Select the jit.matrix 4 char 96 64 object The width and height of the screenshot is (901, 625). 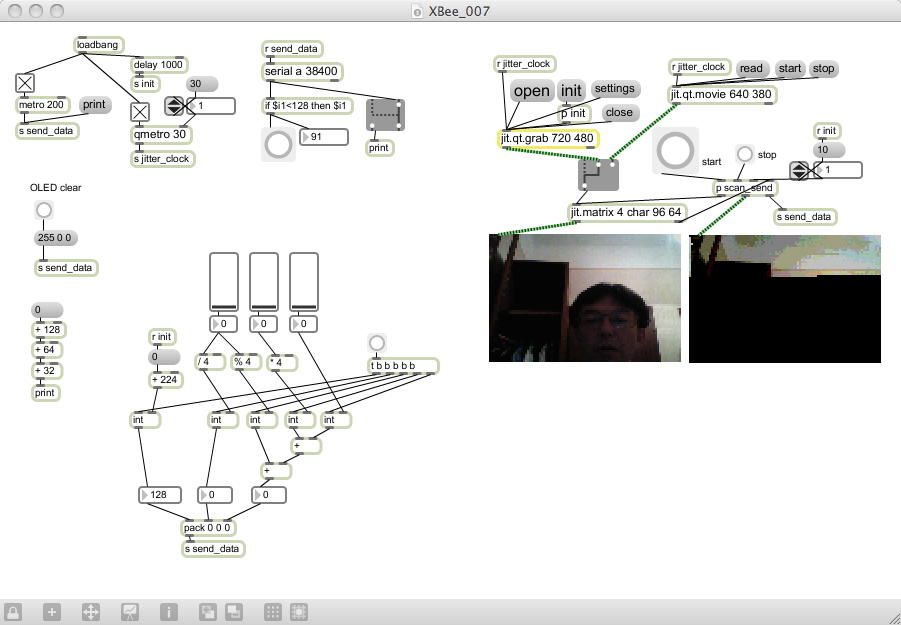click(626, 213)
